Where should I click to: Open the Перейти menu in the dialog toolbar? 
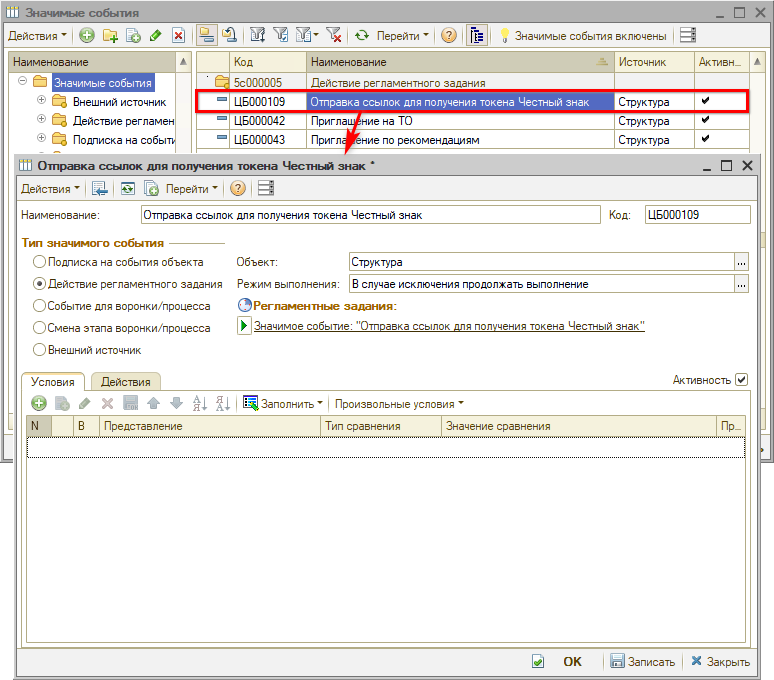coord(191,188)
